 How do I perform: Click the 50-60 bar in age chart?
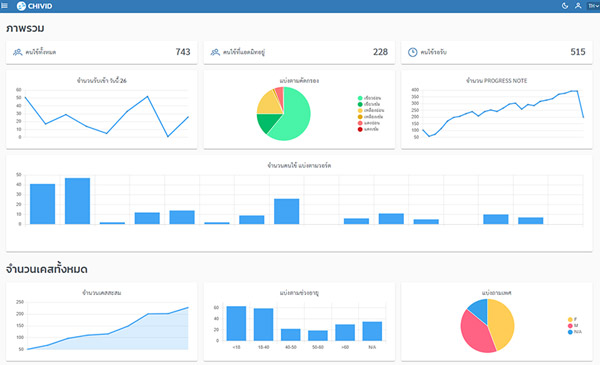point(318,336)
